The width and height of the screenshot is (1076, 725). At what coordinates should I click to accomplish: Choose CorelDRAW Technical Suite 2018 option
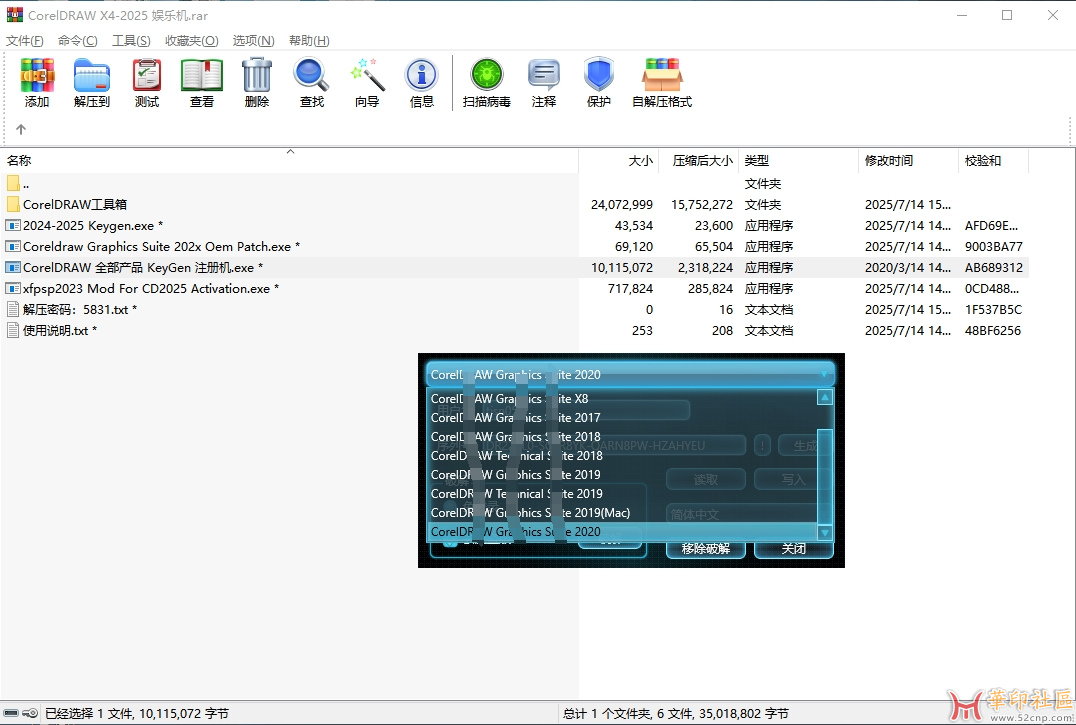pyautogui.click(x=621, y=455)
